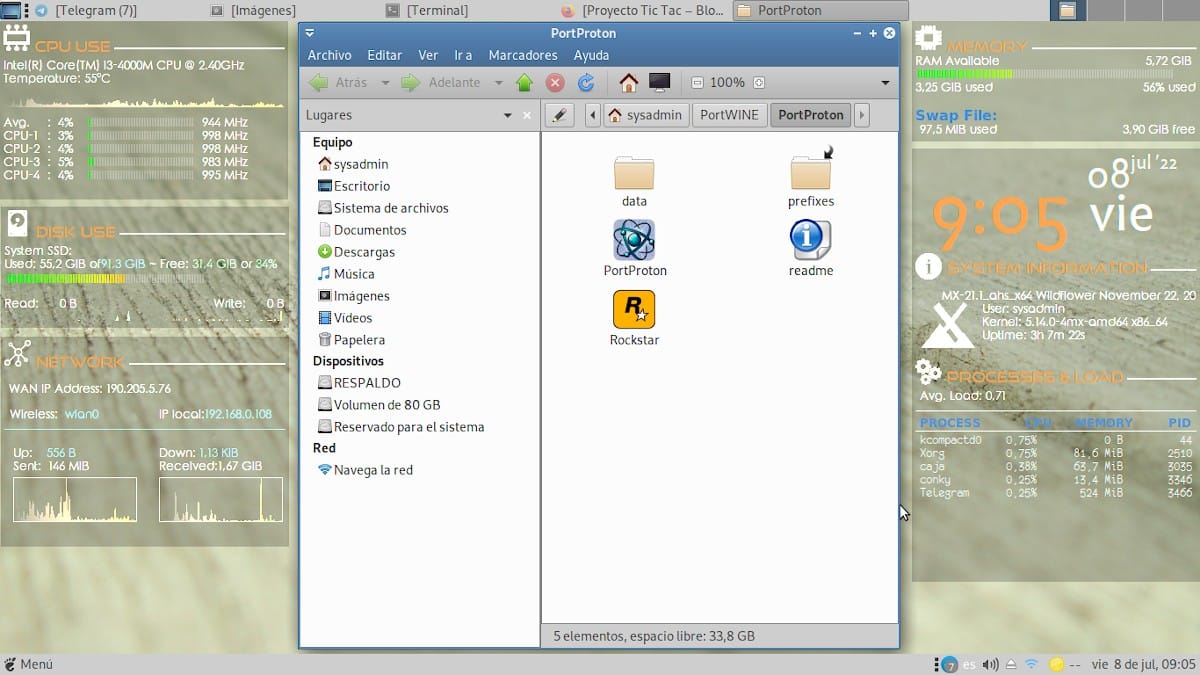Select Descargas in the sidebar
The height and width of the screenshot is (675, 1200).
tap(363, 252)
